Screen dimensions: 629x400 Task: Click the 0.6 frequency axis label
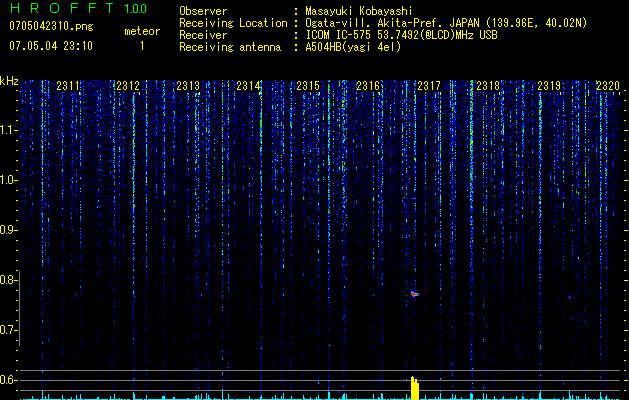coord(7,380)
